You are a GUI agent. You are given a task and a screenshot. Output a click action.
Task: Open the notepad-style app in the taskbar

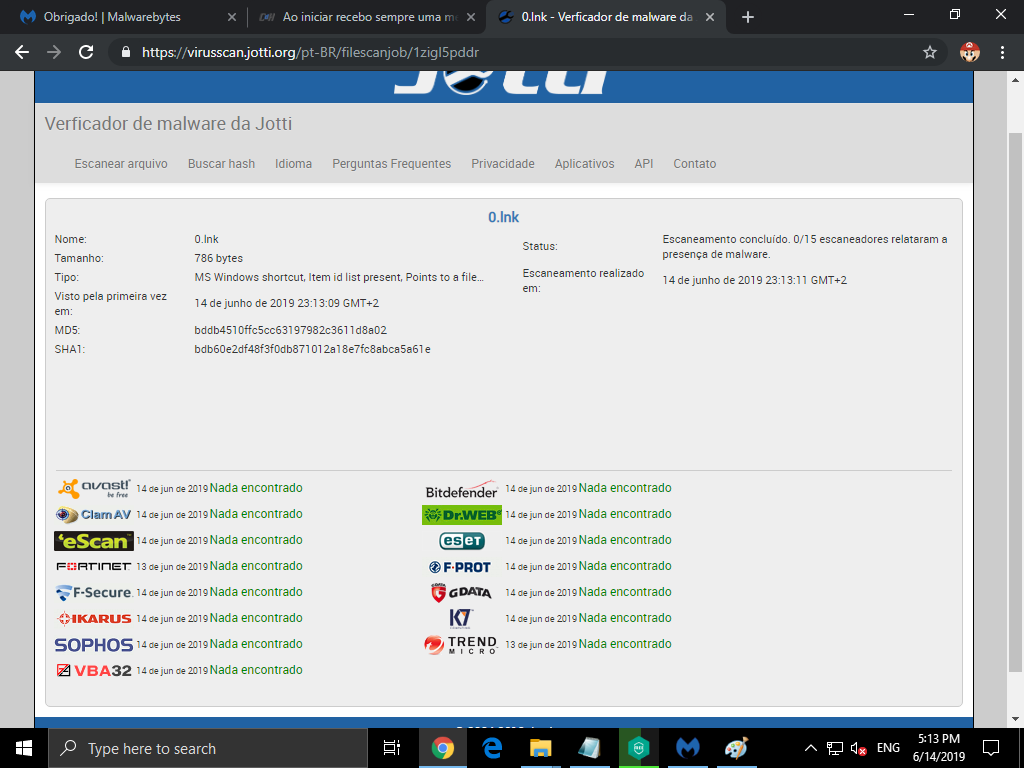(x=590, y=748)
